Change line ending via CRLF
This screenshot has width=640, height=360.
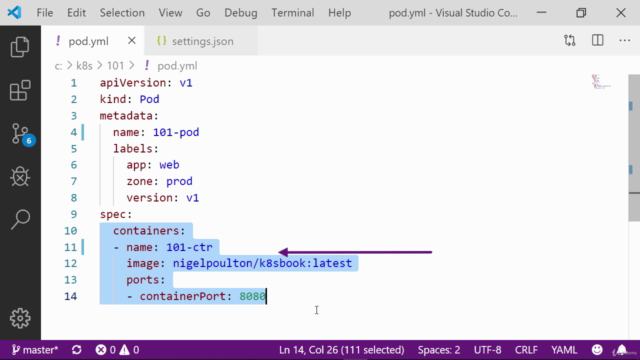click(x=526, y=350)
